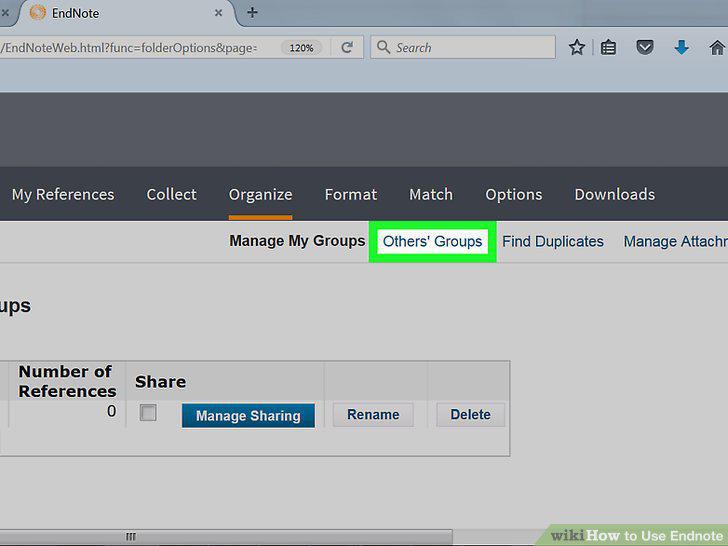Click the Manage Sharing button
This screenshot has height=546, width=728.
point(248,416)
